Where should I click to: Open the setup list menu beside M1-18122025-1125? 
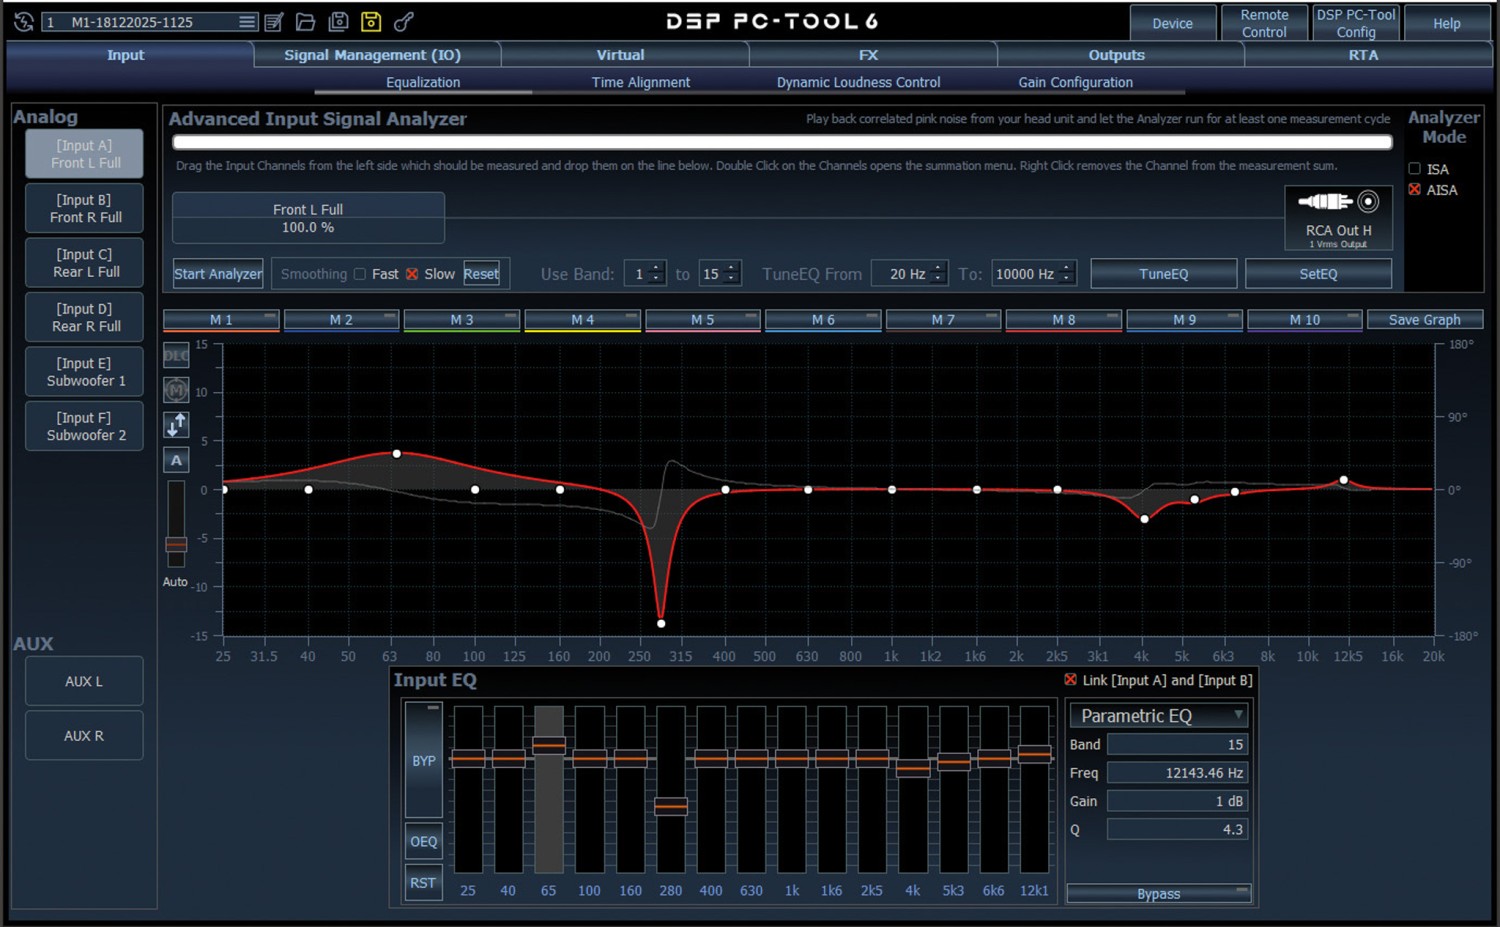[247, 21]
